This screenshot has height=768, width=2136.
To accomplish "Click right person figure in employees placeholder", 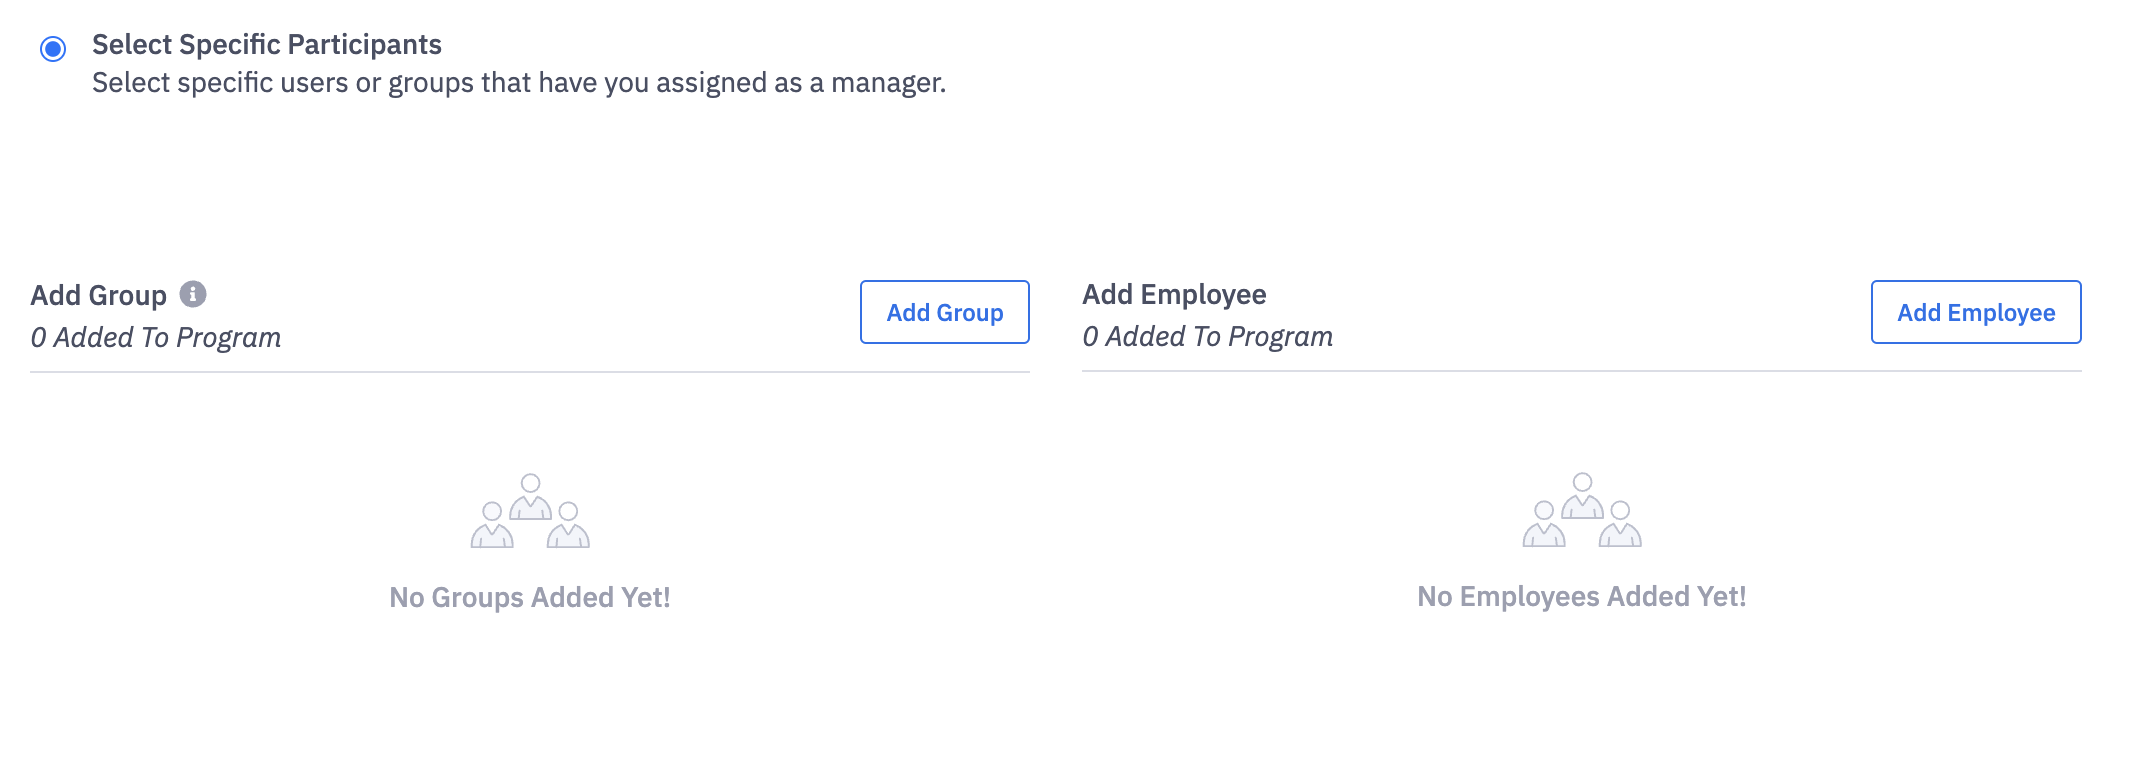I will pyautogui.click(x=1620, y=525).
